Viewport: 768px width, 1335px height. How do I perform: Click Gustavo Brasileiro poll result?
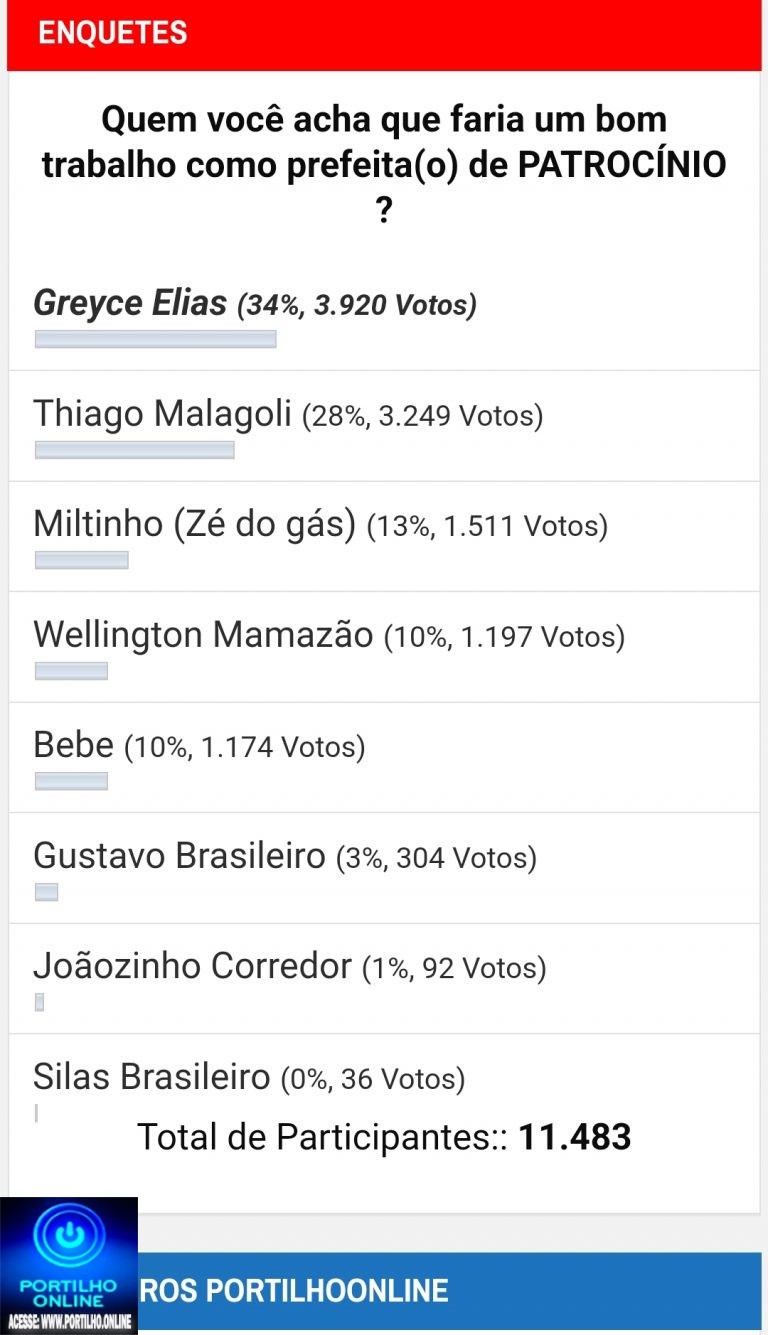click(285, 857)
